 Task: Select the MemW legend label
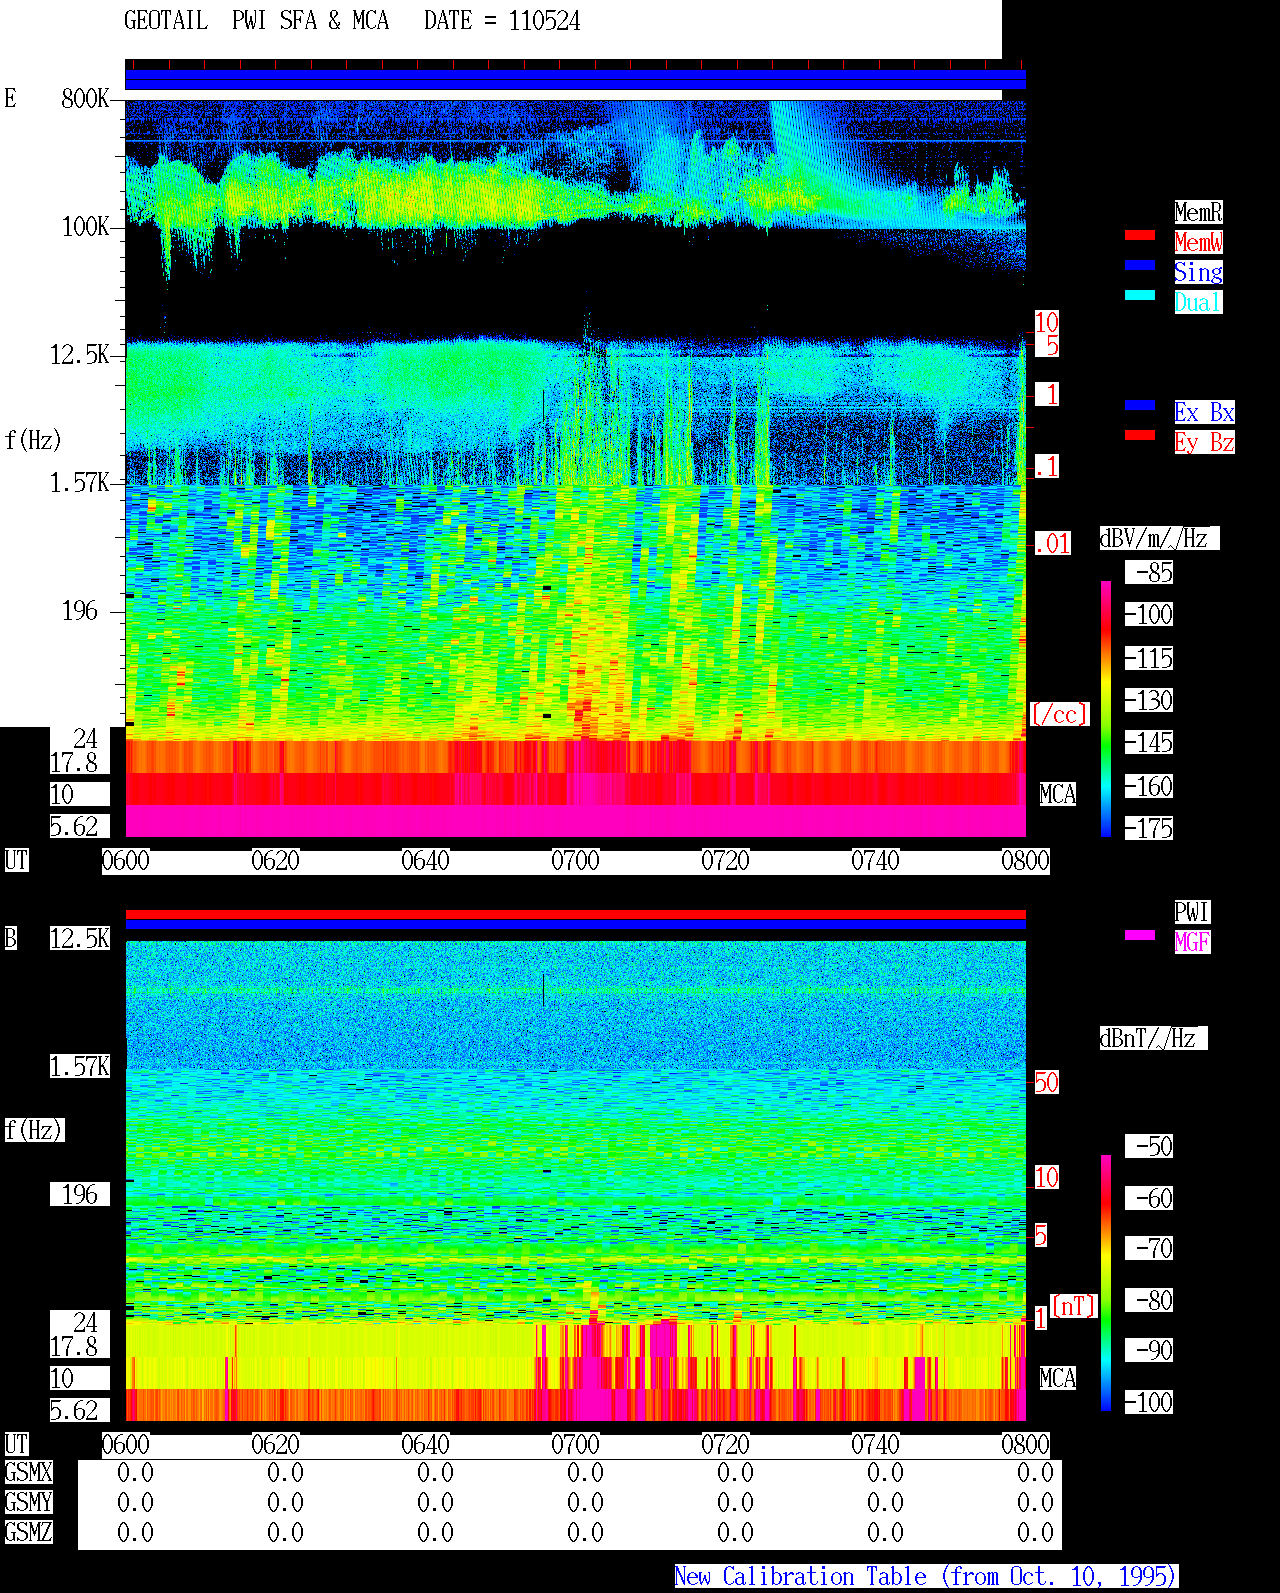(x=1198, y=242)
